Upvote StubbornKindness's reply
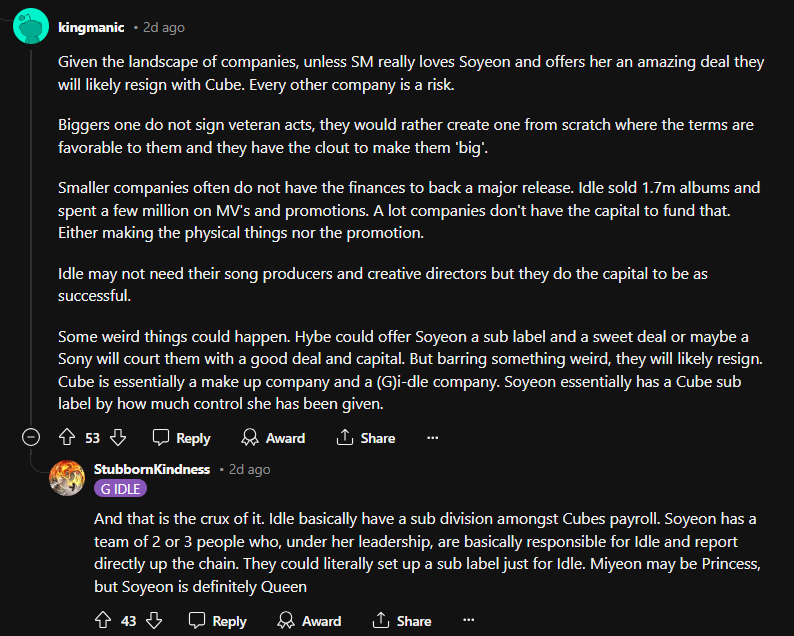The width and height of the screenshot is (794, 636). [x=103, y=621]
